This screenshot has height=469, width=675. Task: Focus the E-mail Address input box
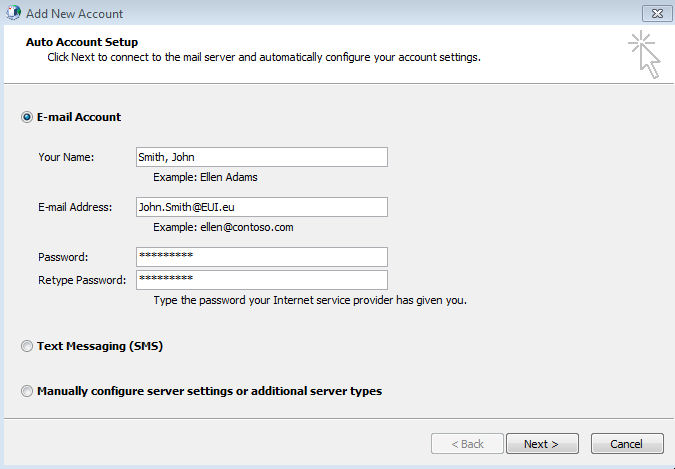click(x=261, y=207)
